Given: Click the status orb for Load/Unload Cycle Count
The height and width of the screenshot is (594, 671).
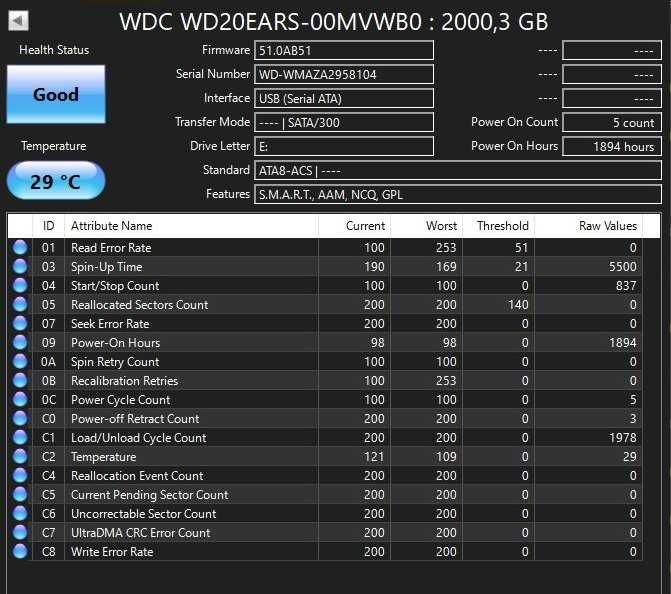Looking at the screenshot, I should pyautogui.click(x=20, y=437).
